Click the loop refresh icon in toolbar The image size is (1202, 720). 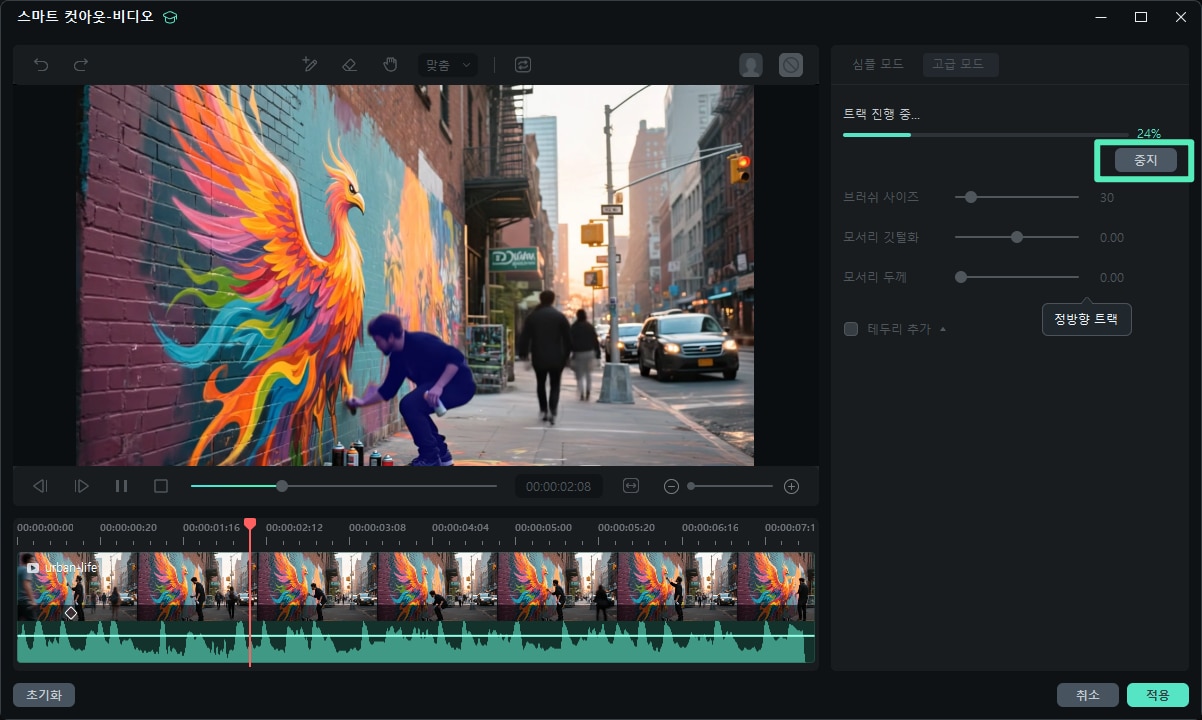(x=523, y=65)
